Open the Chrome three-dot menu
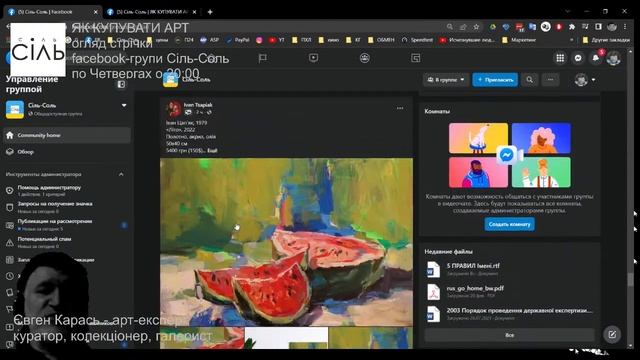 [625, 27]
